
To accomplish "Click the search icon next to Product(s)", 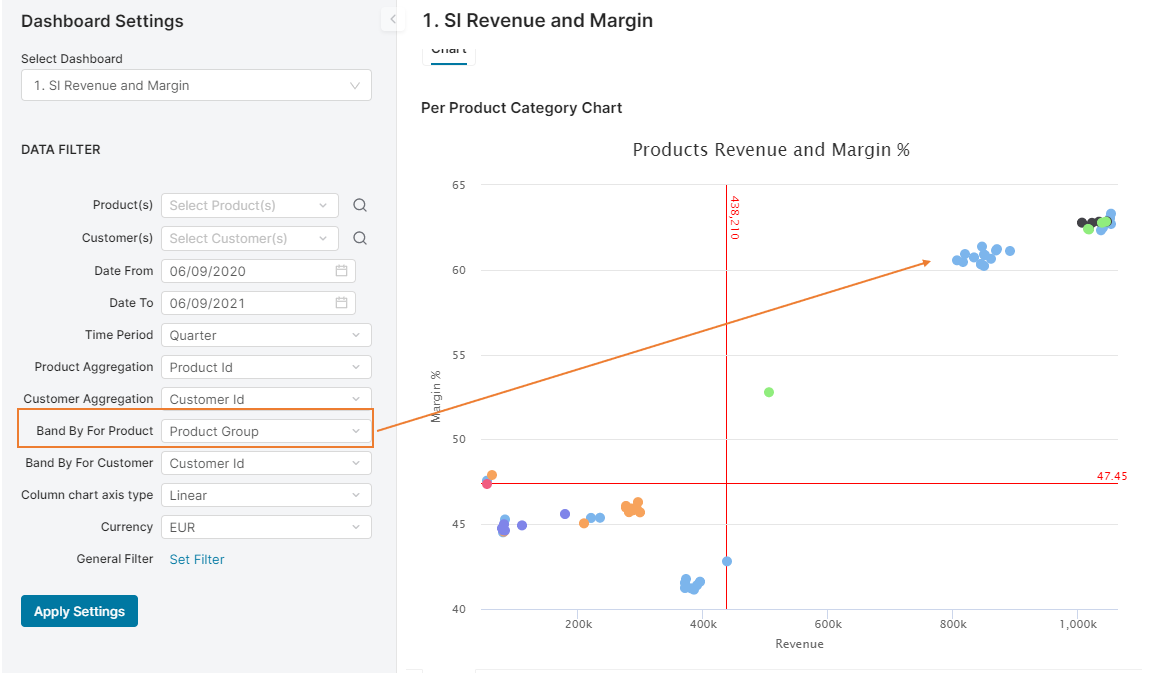I will [360, 206].
